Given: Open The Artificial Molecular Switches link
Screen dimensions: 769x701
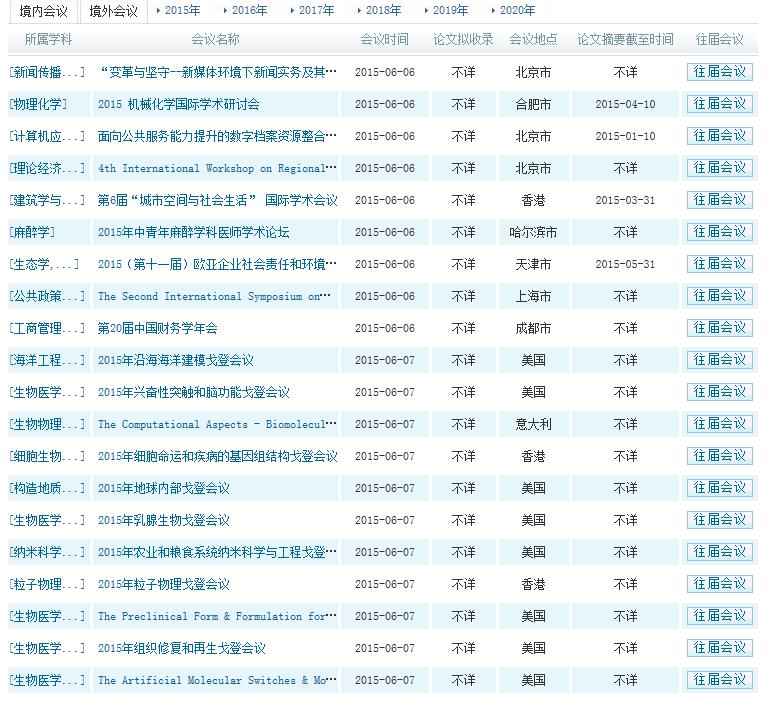Looking at the screenshot, I should tap(217, 680).
